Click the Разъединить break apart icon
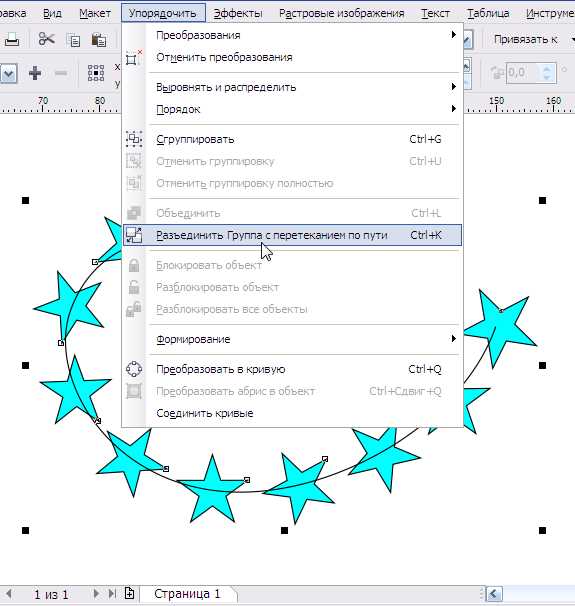 click(134, 235)
